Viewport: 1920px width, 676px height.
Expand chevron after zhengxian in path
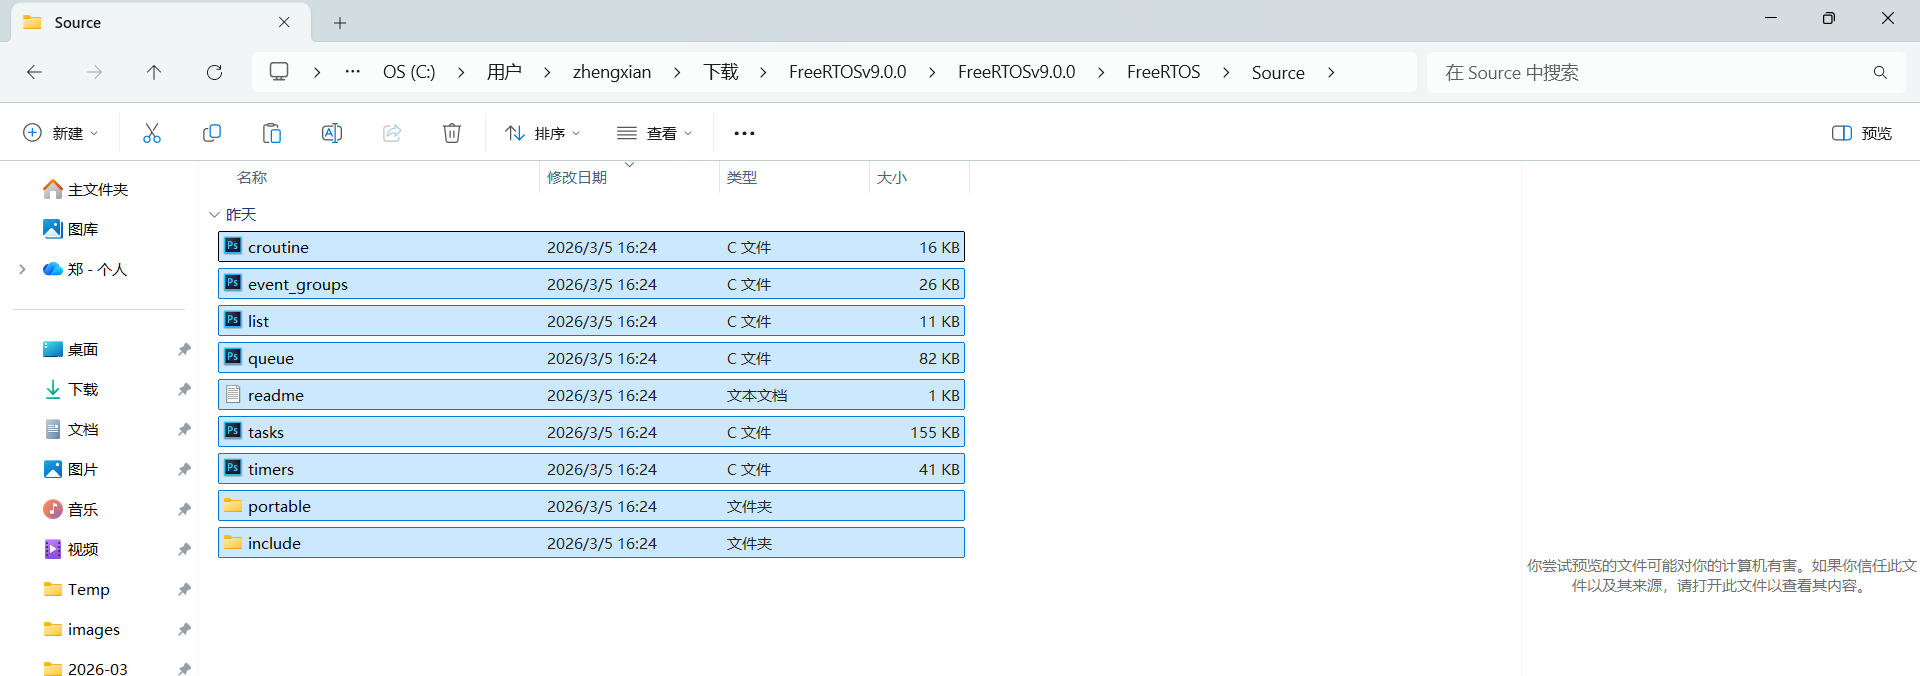coord(677,72)
